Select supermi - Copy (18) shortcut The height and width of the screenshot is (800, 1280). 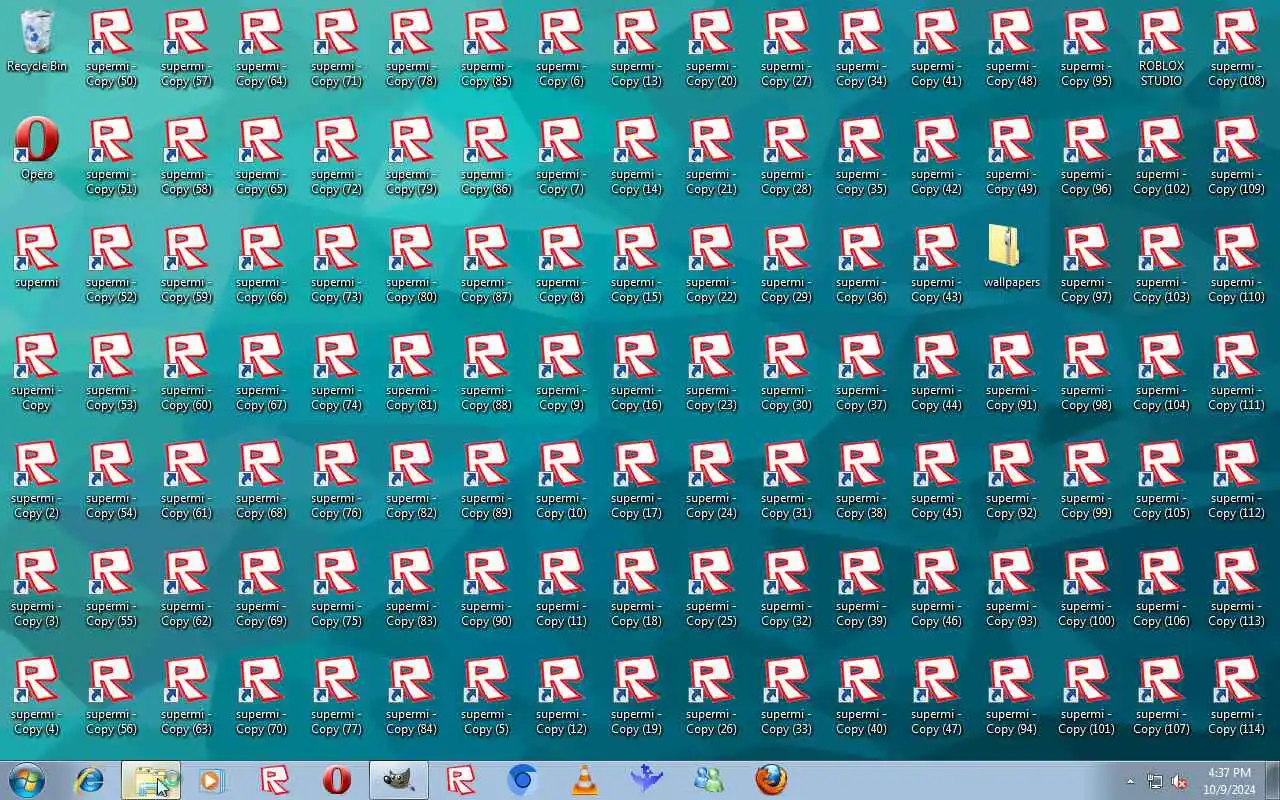(x=637, y=588)
